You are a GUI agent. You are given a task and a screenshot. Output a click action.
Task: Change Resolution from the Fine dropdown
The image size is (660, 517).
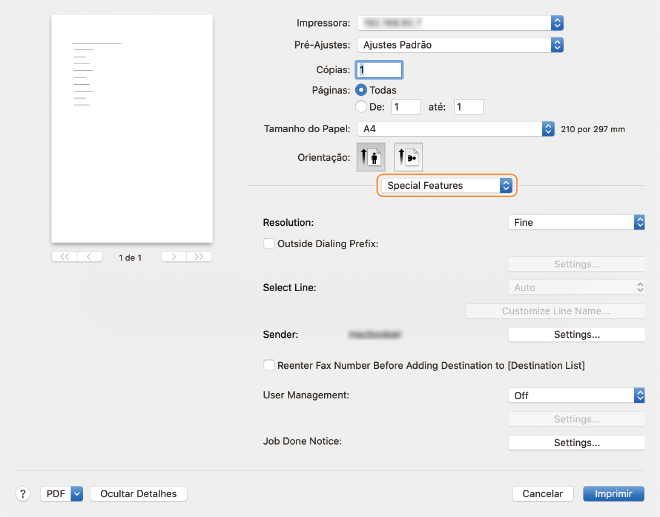tap(576, 223)
